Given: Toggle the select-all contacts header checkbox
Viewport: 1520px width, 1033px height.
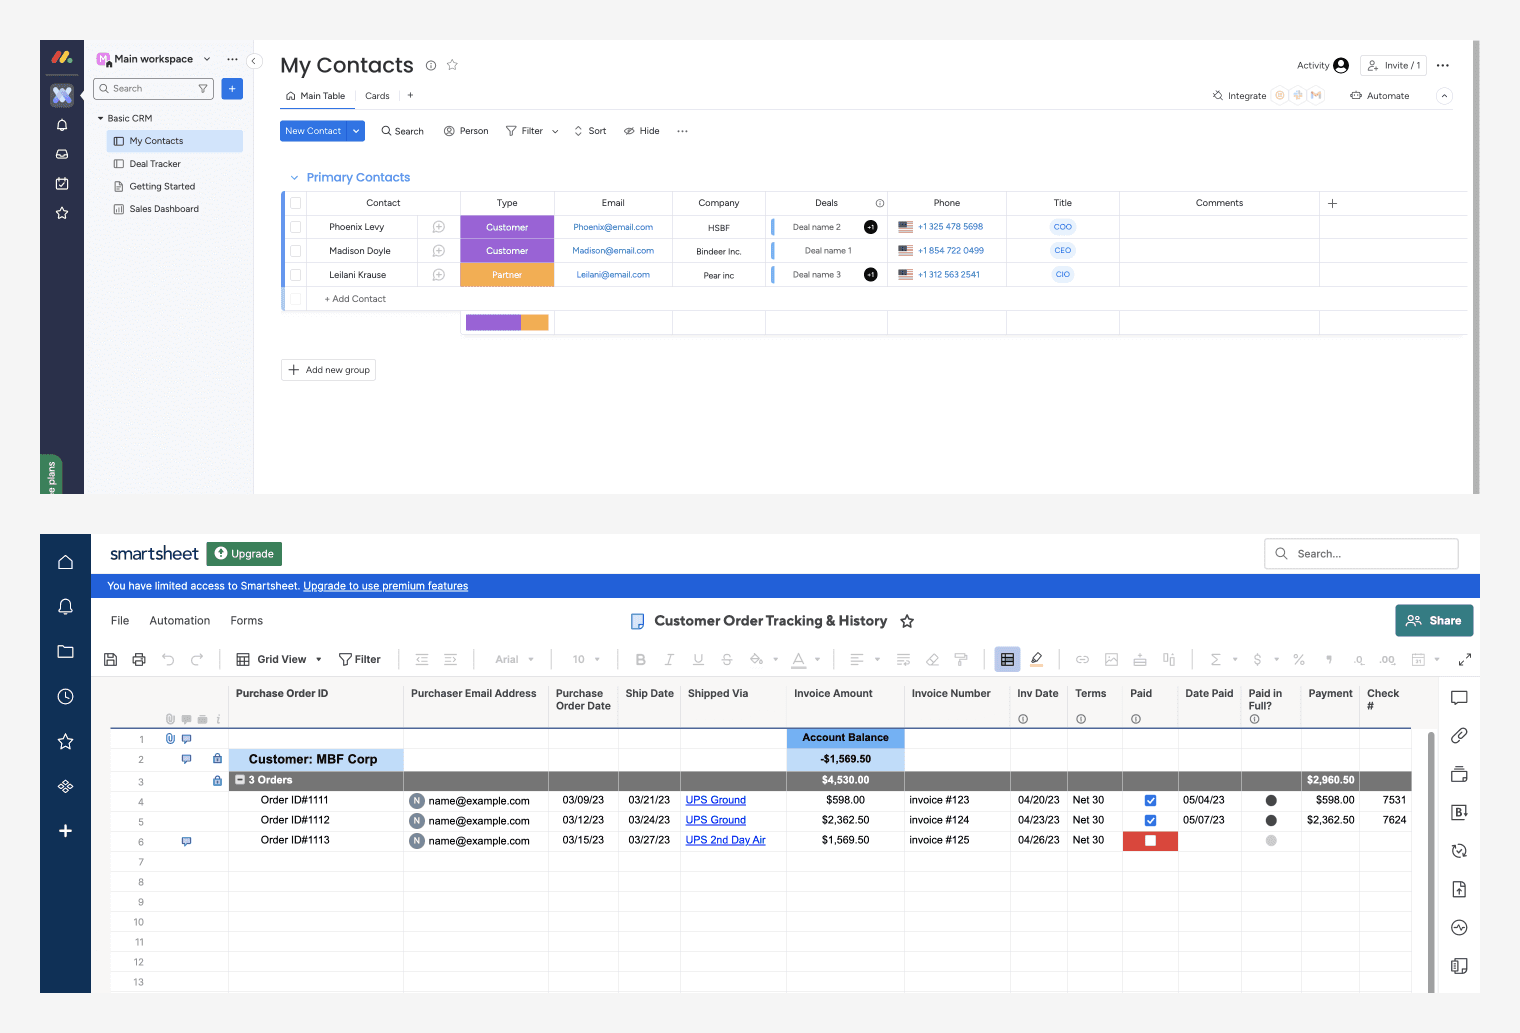Looking at the screenshot, I should click(x=295, y=203).
